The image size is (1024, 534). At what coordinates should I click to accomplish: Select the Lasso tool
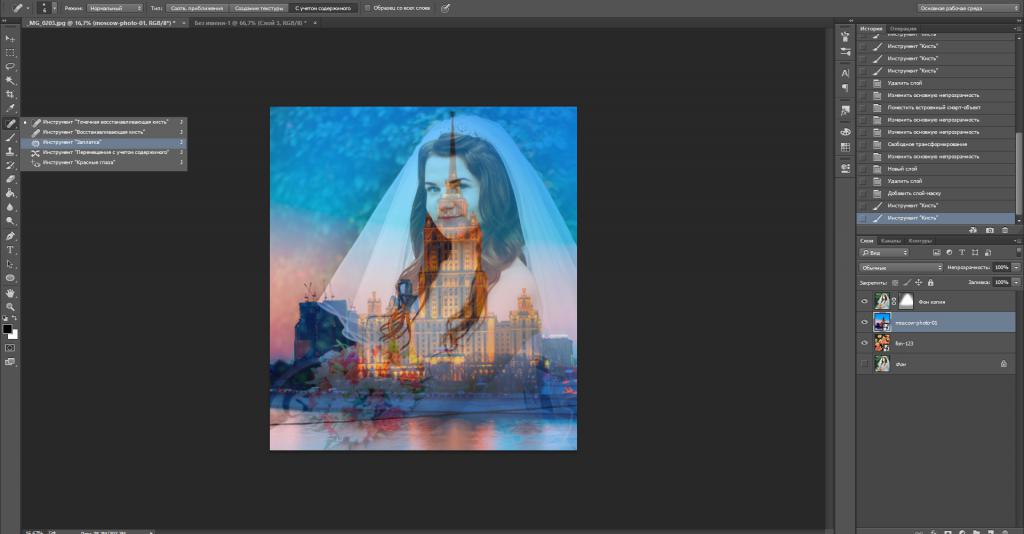pyautogui.click(x=10, y=66)
